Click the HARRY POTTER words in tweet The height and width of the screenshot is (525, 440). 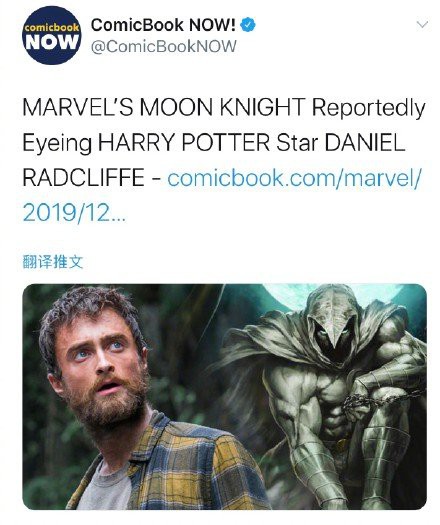pyautogui.click(x=184, y=142)
